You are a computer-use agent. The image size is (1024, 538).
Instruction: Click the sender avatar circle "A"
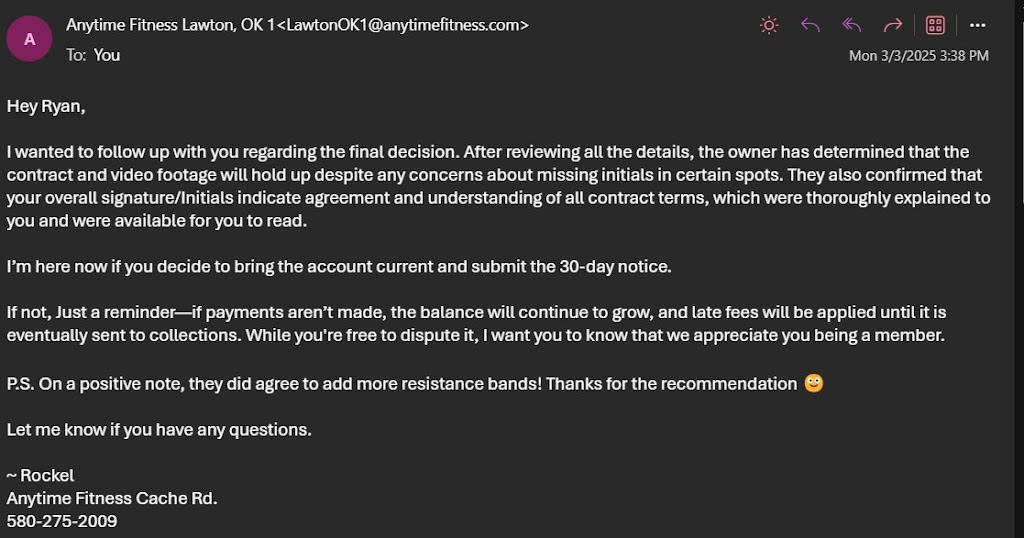tap(30, 39)
